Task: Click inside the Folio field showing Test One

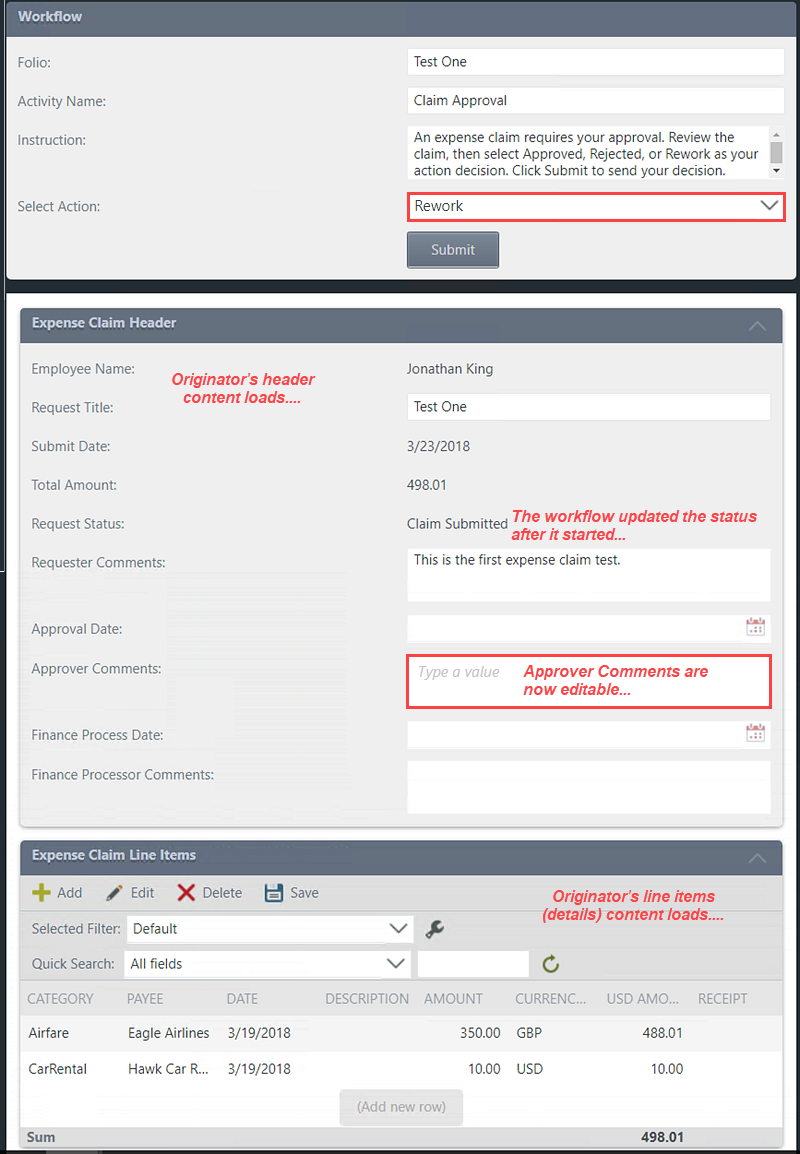Action: (595, 62)
